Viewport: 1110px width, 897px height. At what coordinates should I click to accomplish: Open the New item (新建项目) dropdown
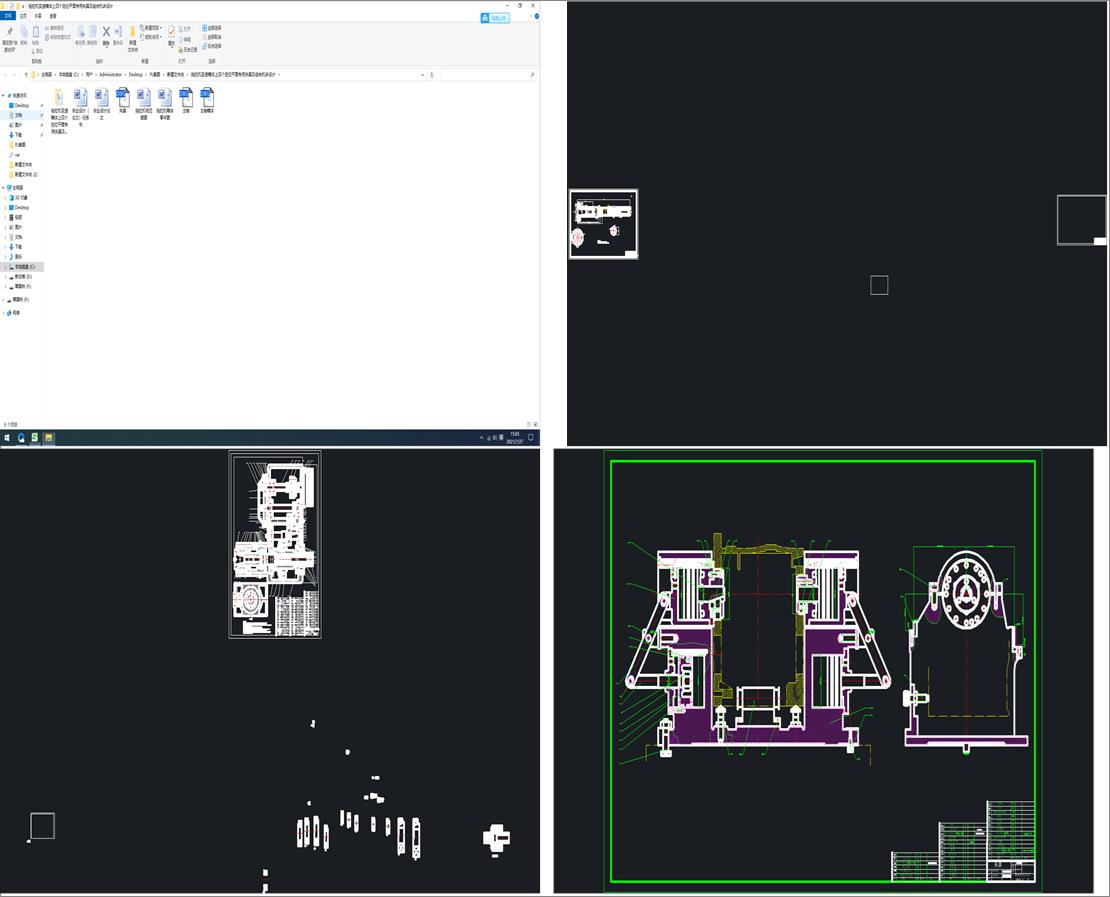pos(152,28)
